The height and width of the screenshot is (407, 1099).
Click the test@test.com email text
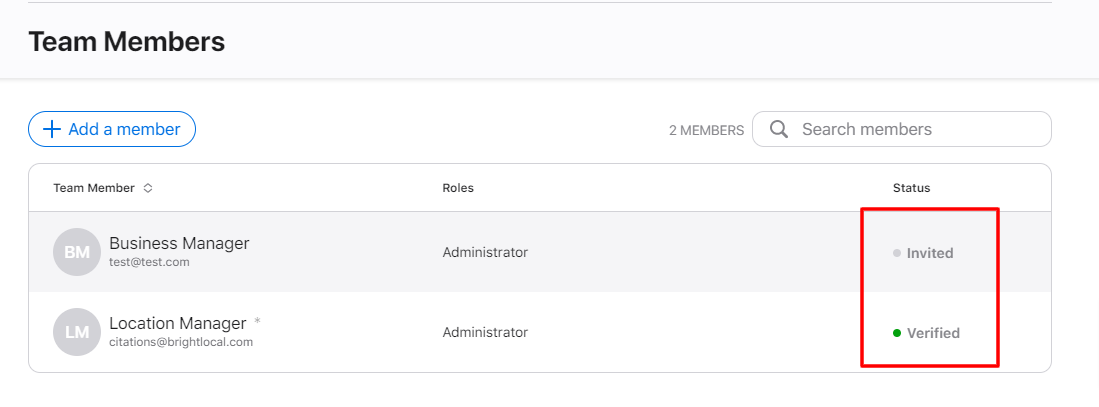coord(149,262)
